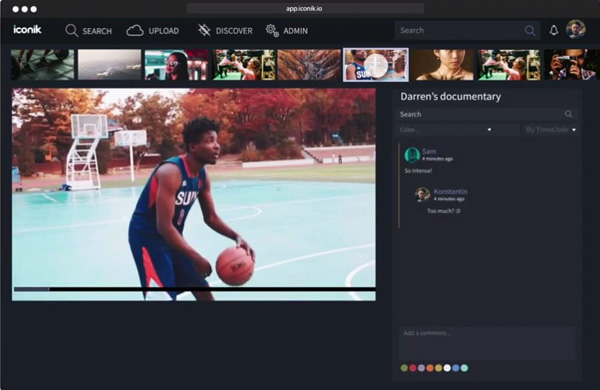The height and width of the screenshot is (390, 600).
Task: Open the Upload cloud icon
Action: [x=135, y=31]
